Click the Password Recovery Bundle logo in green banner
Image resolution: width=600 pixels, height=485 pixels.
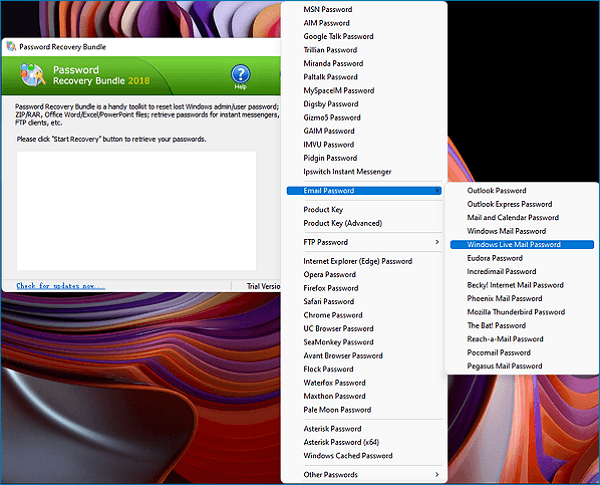[33, 75]
